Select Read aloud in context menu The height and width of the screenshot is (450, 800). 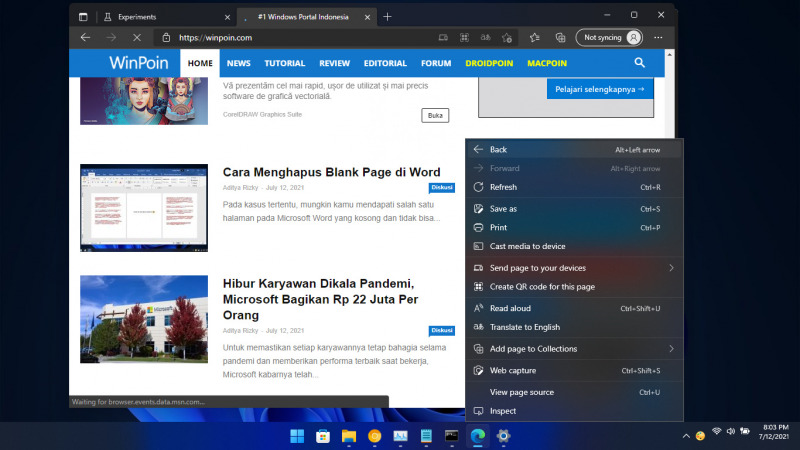click(574, 308)
